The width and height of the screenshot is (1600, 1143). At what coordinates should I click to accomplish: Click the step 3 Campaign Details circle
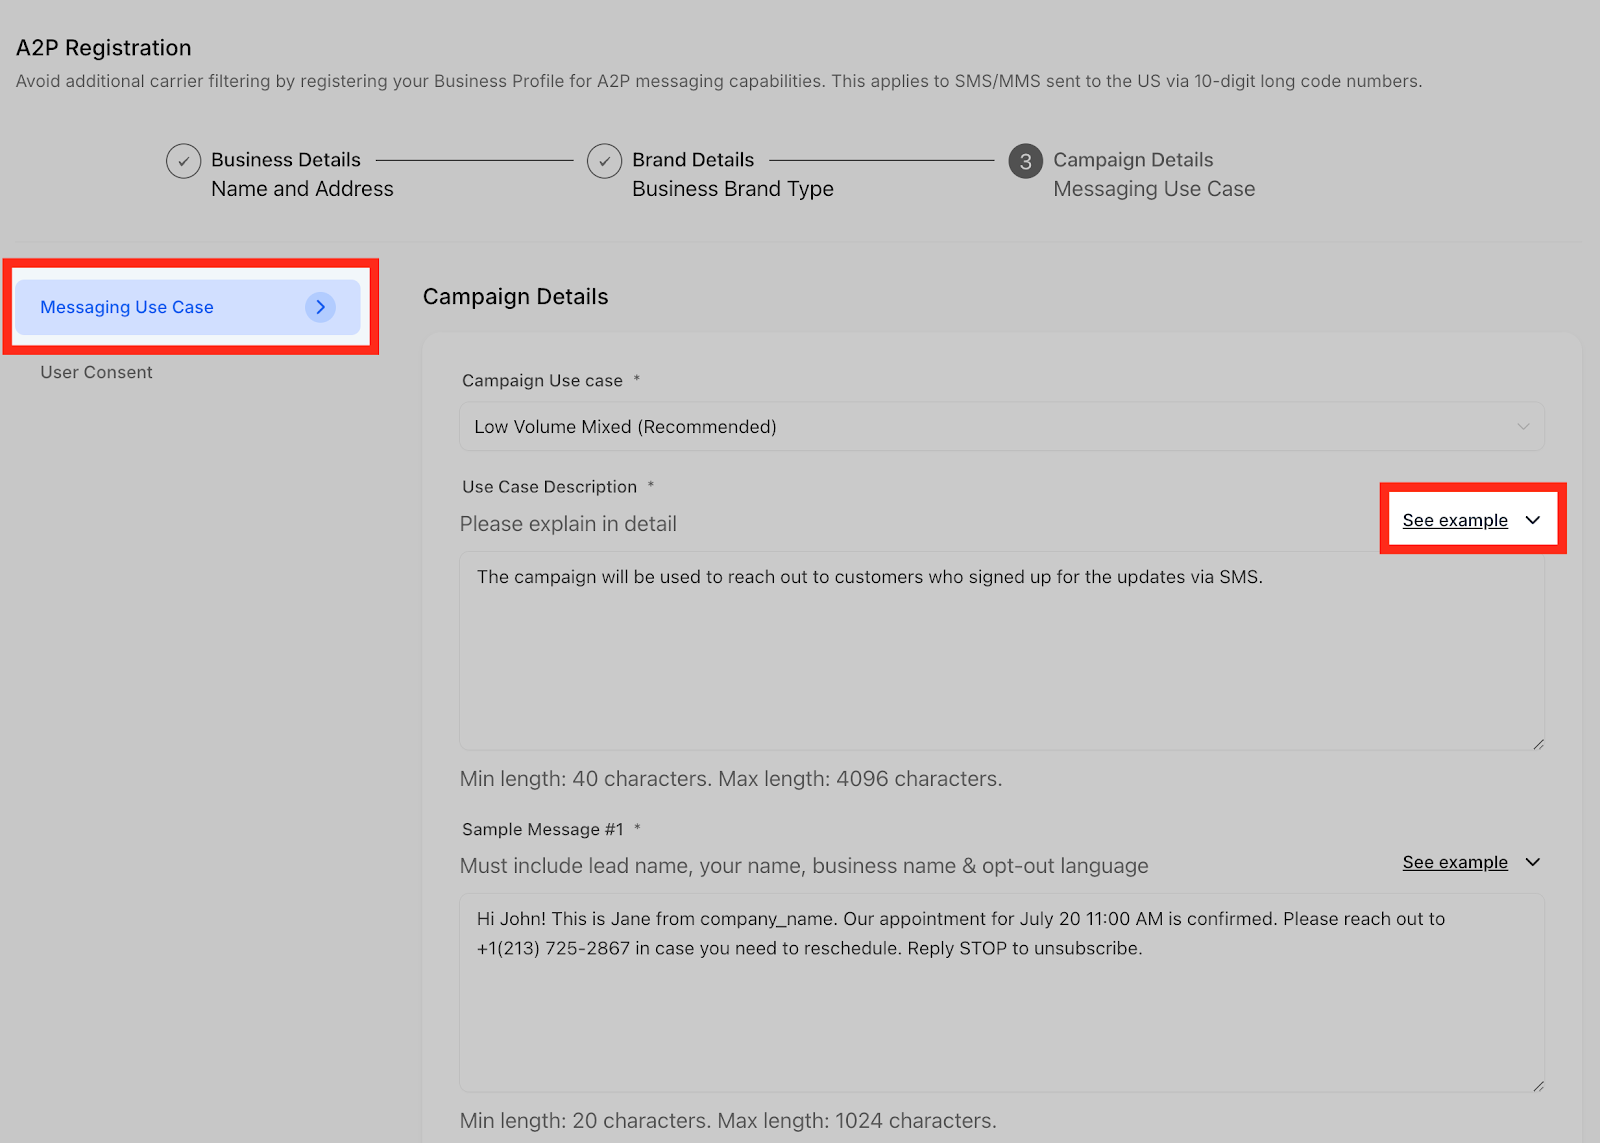click(1026, 161)
